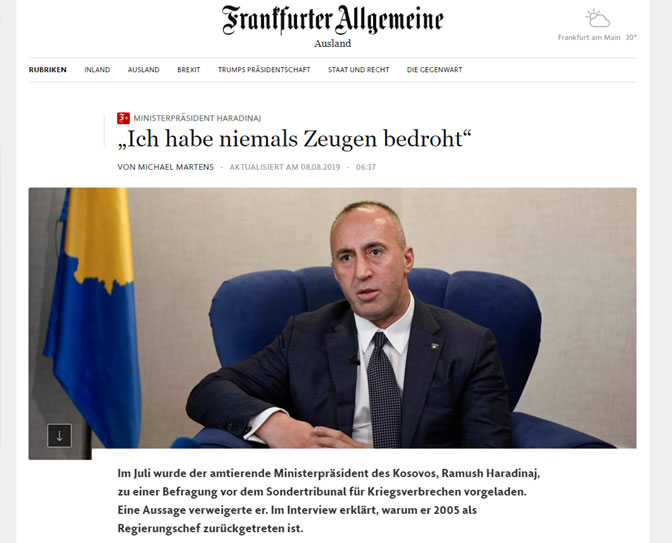
Task: Click the main article photo
Action: (x=333, y=318)
